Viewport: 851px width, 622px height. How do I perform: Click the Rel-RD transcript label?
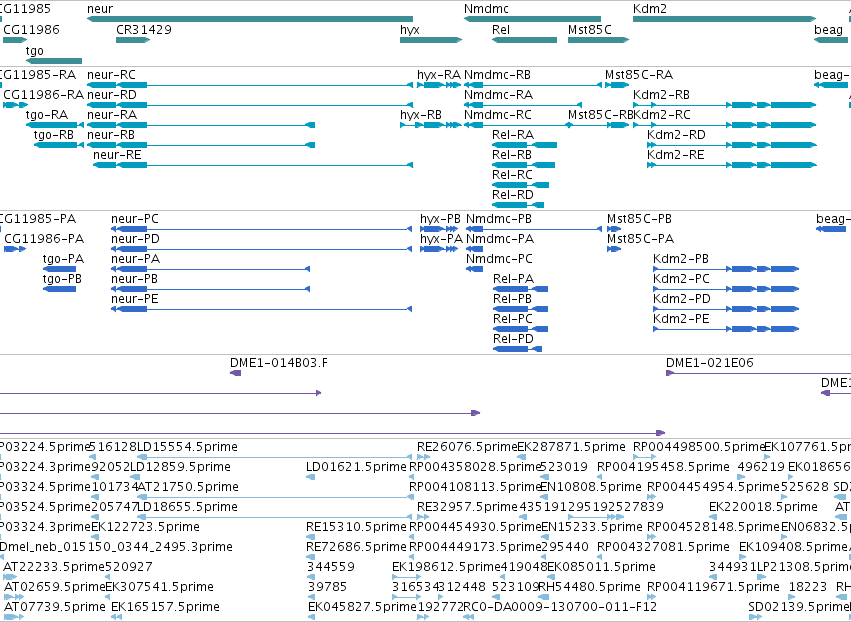tap(513, 195)
